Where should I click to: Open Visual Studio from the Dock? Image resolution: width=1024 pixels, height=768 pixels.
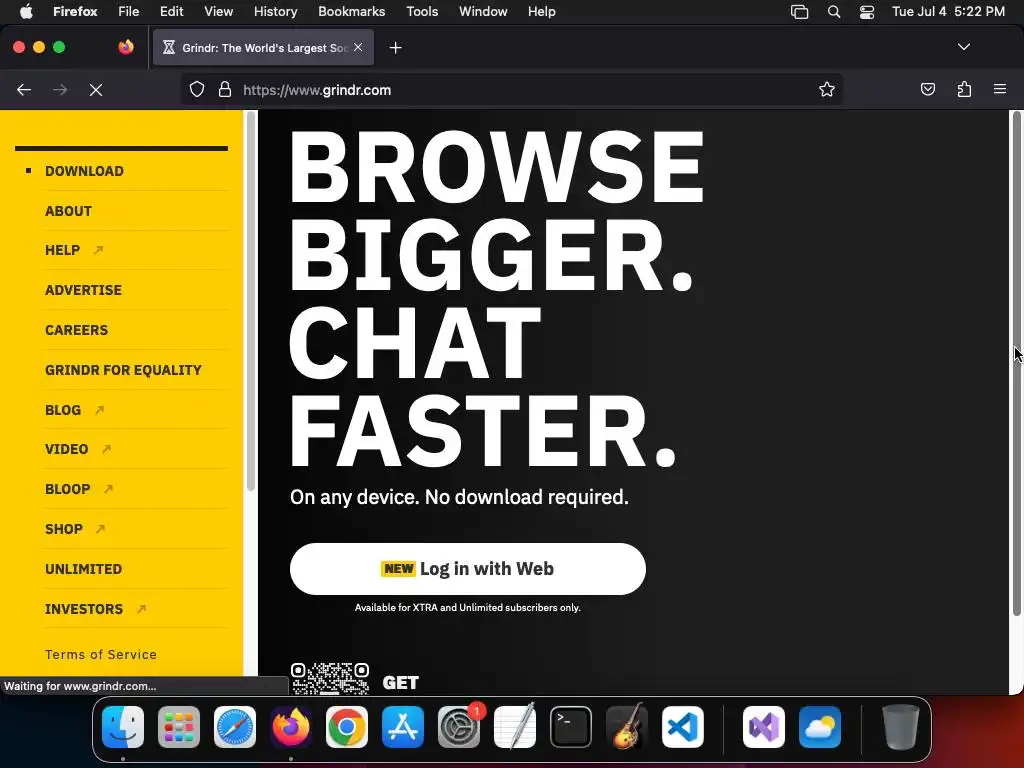coord(764,727)
